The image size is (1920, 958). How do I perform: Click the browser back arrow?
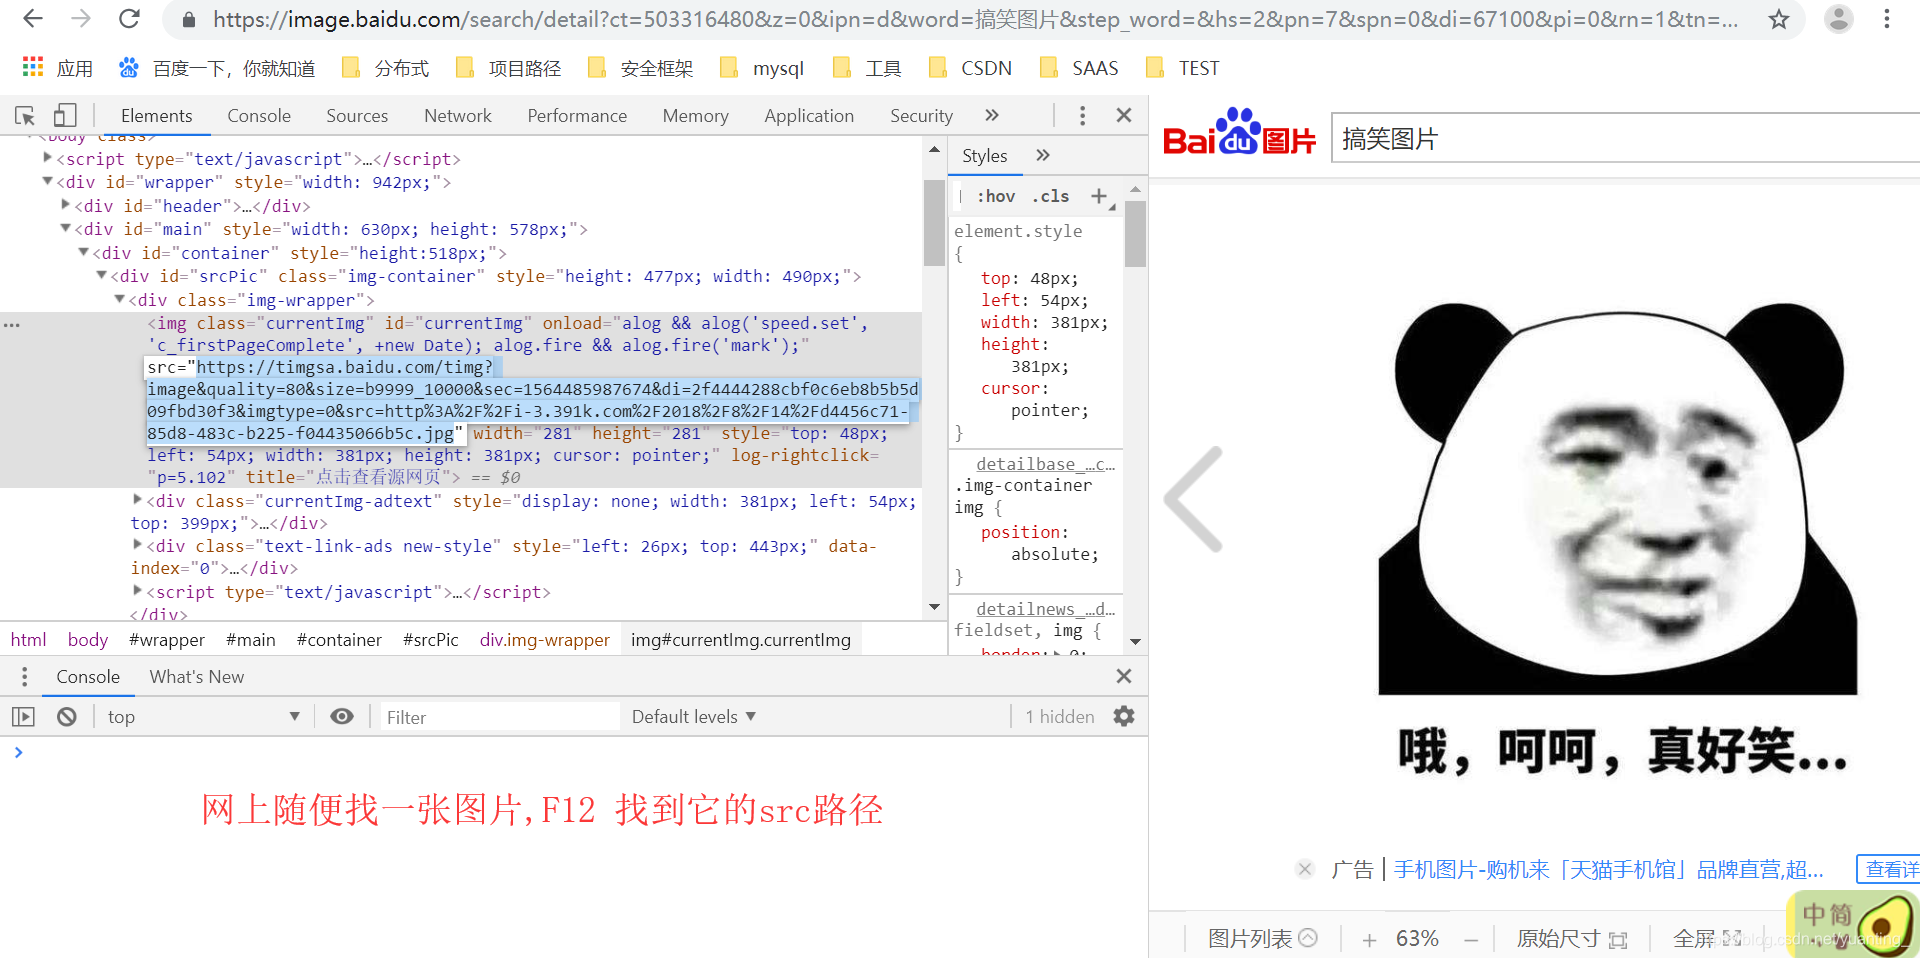coord(32,19)
